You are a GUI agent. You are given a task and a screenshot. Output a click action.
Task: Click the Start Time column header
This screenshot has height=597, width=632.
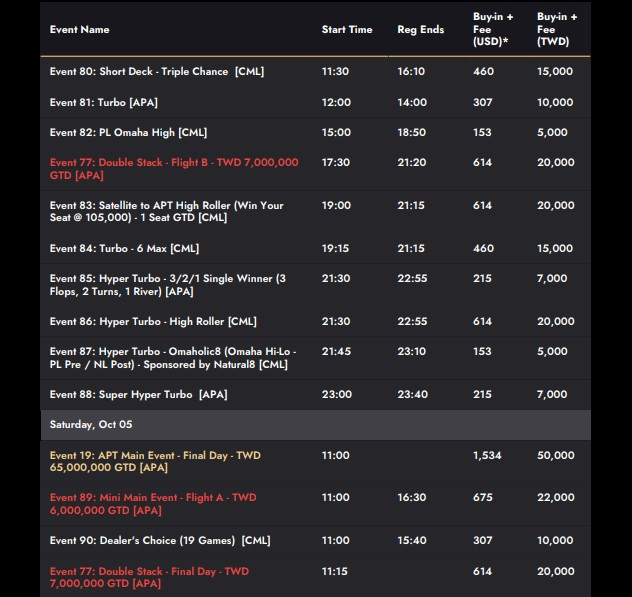click(x=347, y=30)
